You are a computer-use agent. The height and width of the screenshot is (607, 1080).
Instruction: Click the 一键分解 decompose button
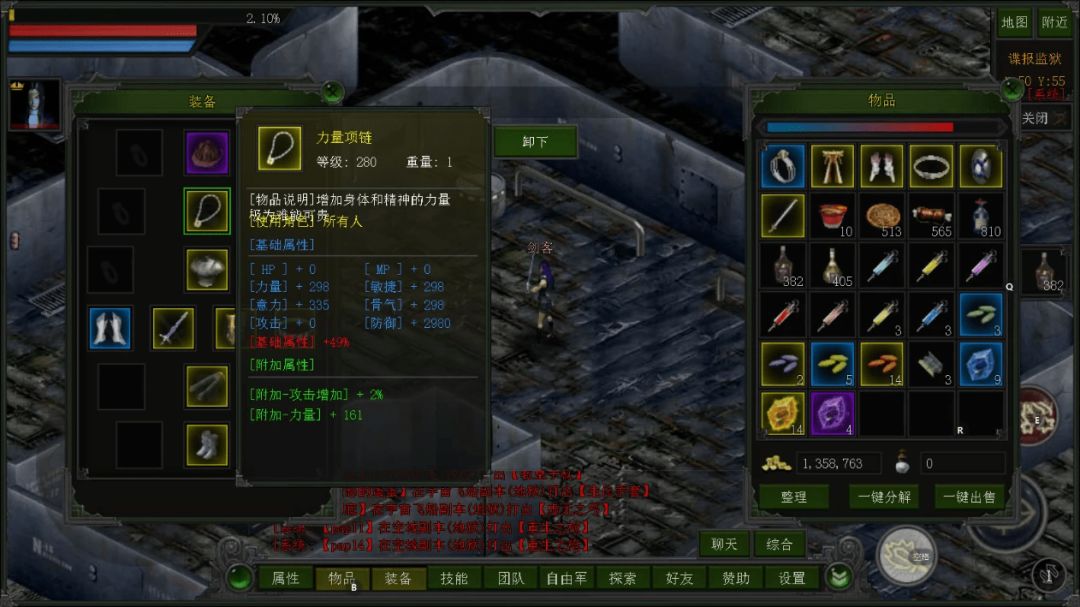coord(884,497)
